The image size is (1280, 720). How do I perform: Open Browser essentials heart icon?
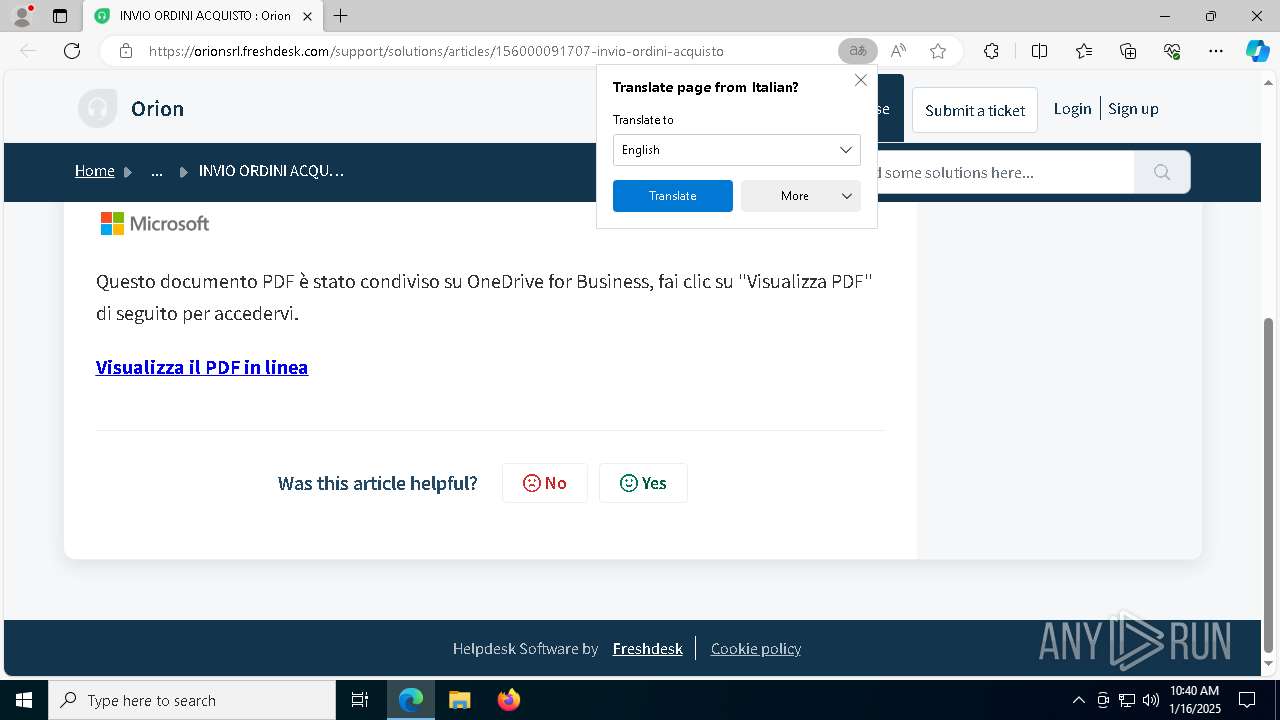pyautogui.click(x=1172, y=51)
